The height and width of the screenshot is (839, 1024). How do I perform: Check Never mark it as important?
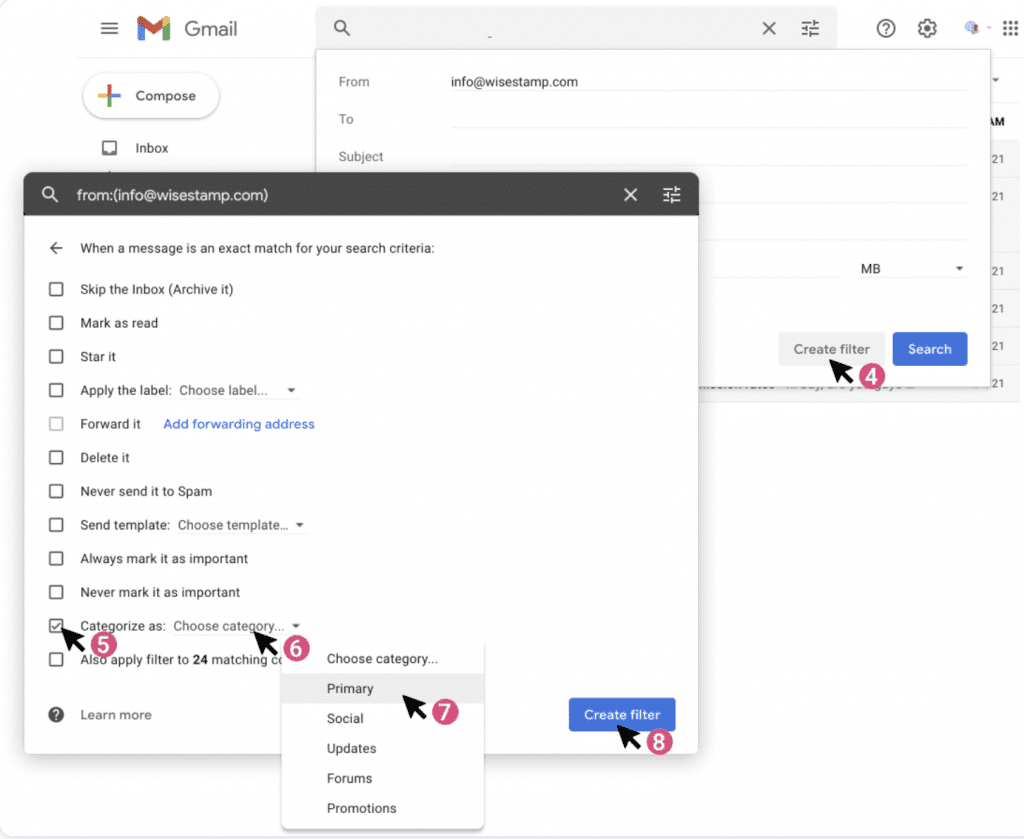pyautogui.click(x=56, y=592)
